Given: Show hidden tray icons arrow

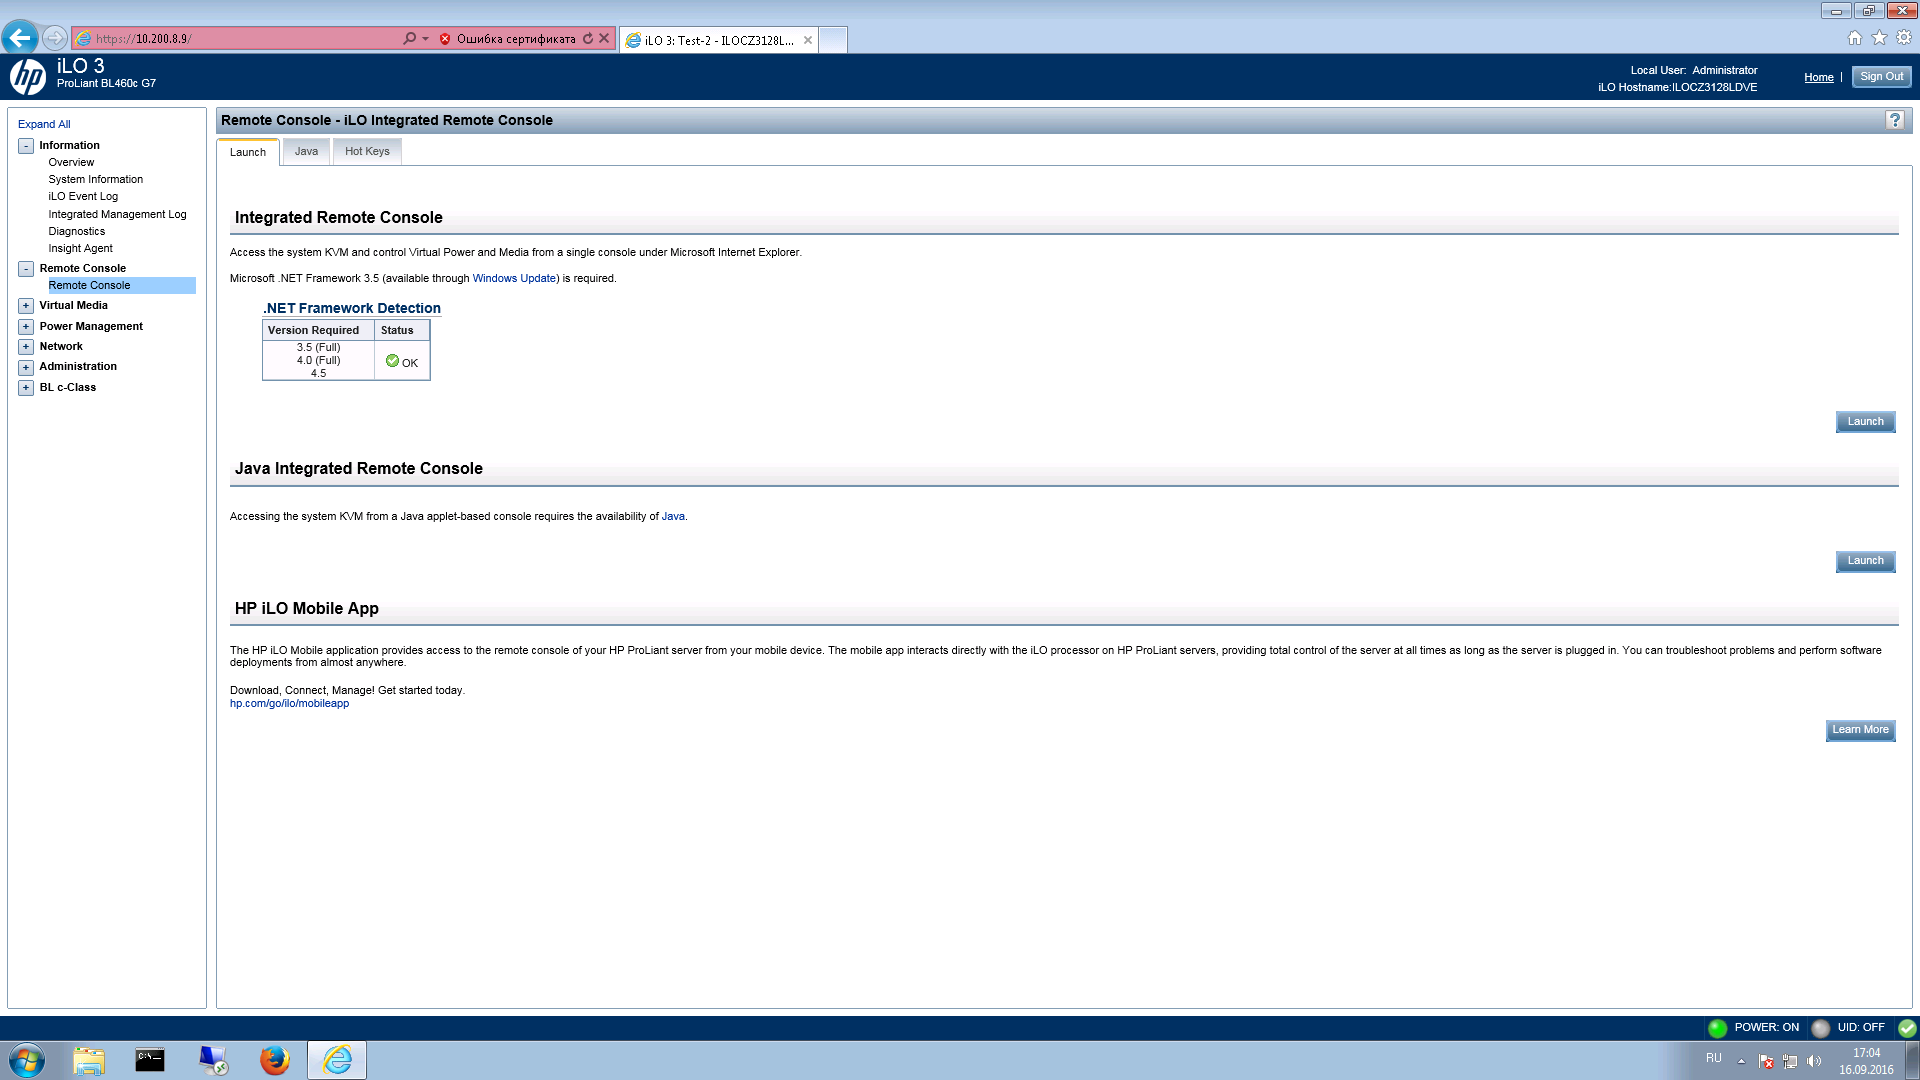Looking at the screenshot, I should pyautogui.click(x=1741, y=1062).
